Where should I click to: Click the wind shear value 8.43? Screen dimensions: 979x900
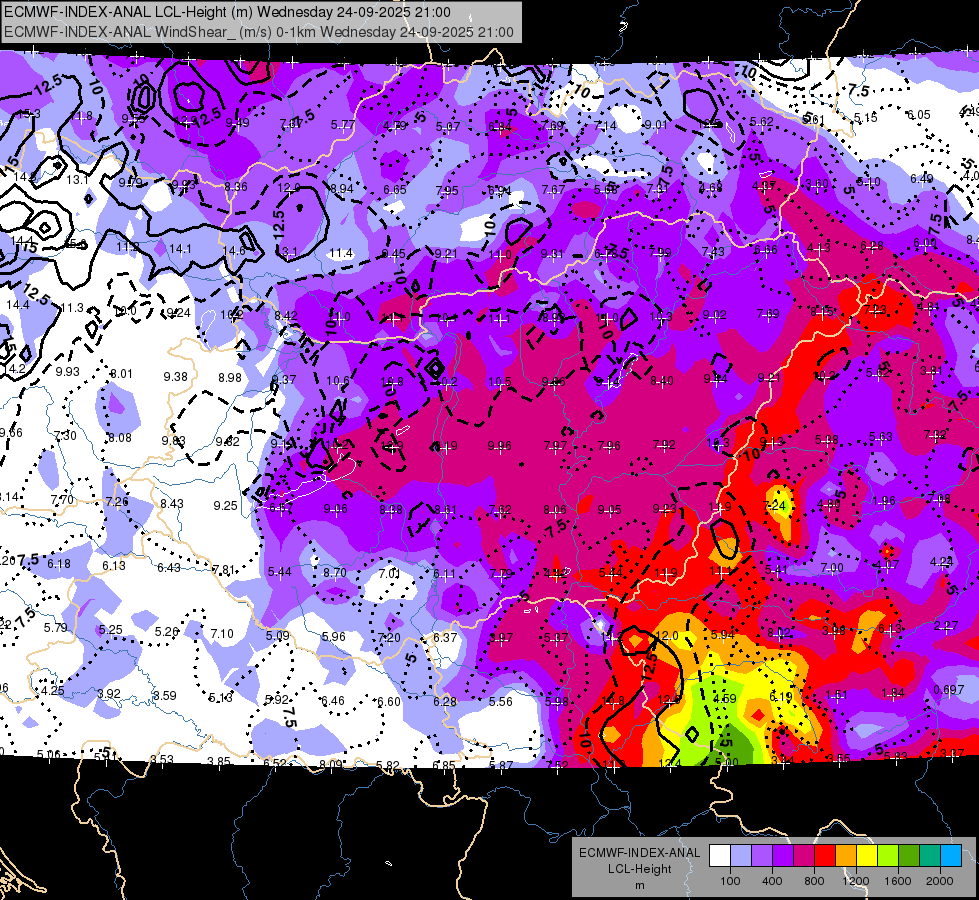click(172, 503)
